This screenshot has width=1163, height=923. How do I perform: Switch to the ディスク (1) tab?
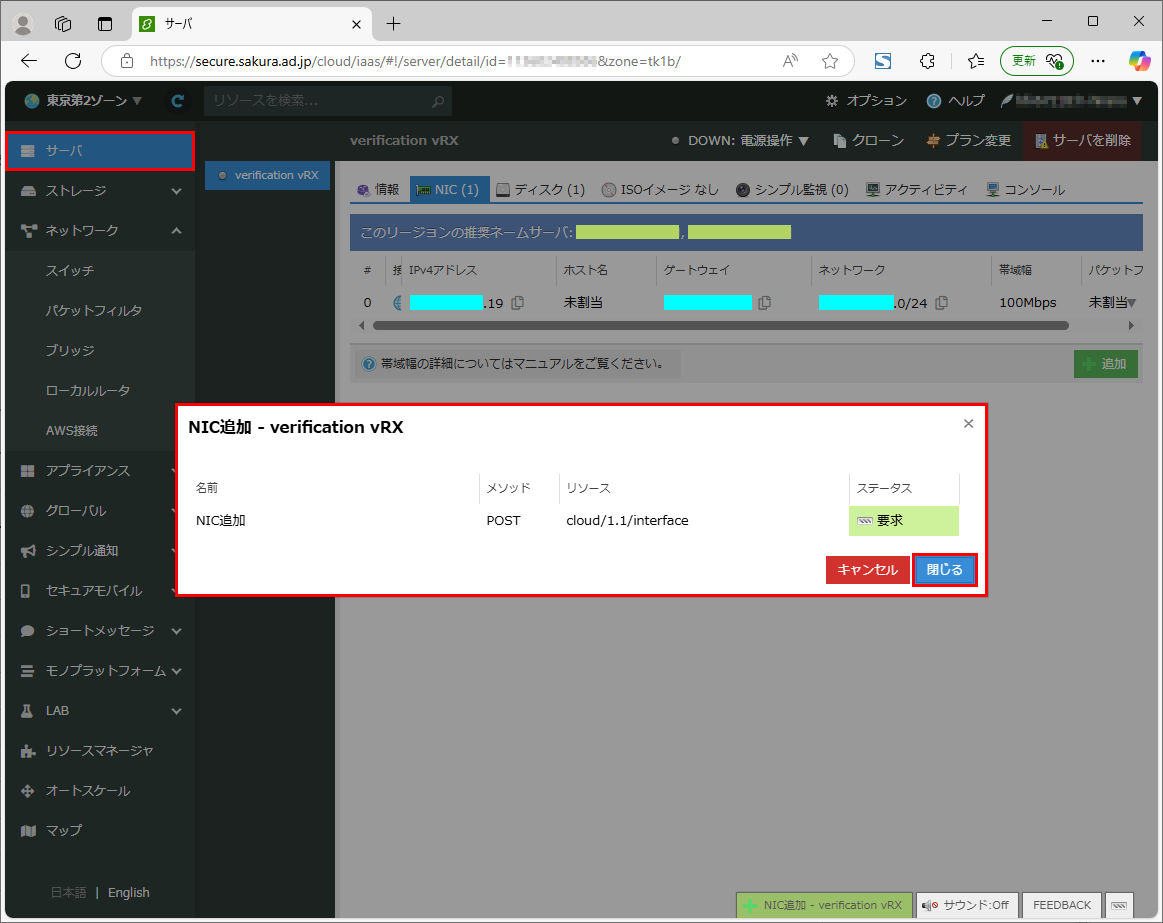[541, 190]
